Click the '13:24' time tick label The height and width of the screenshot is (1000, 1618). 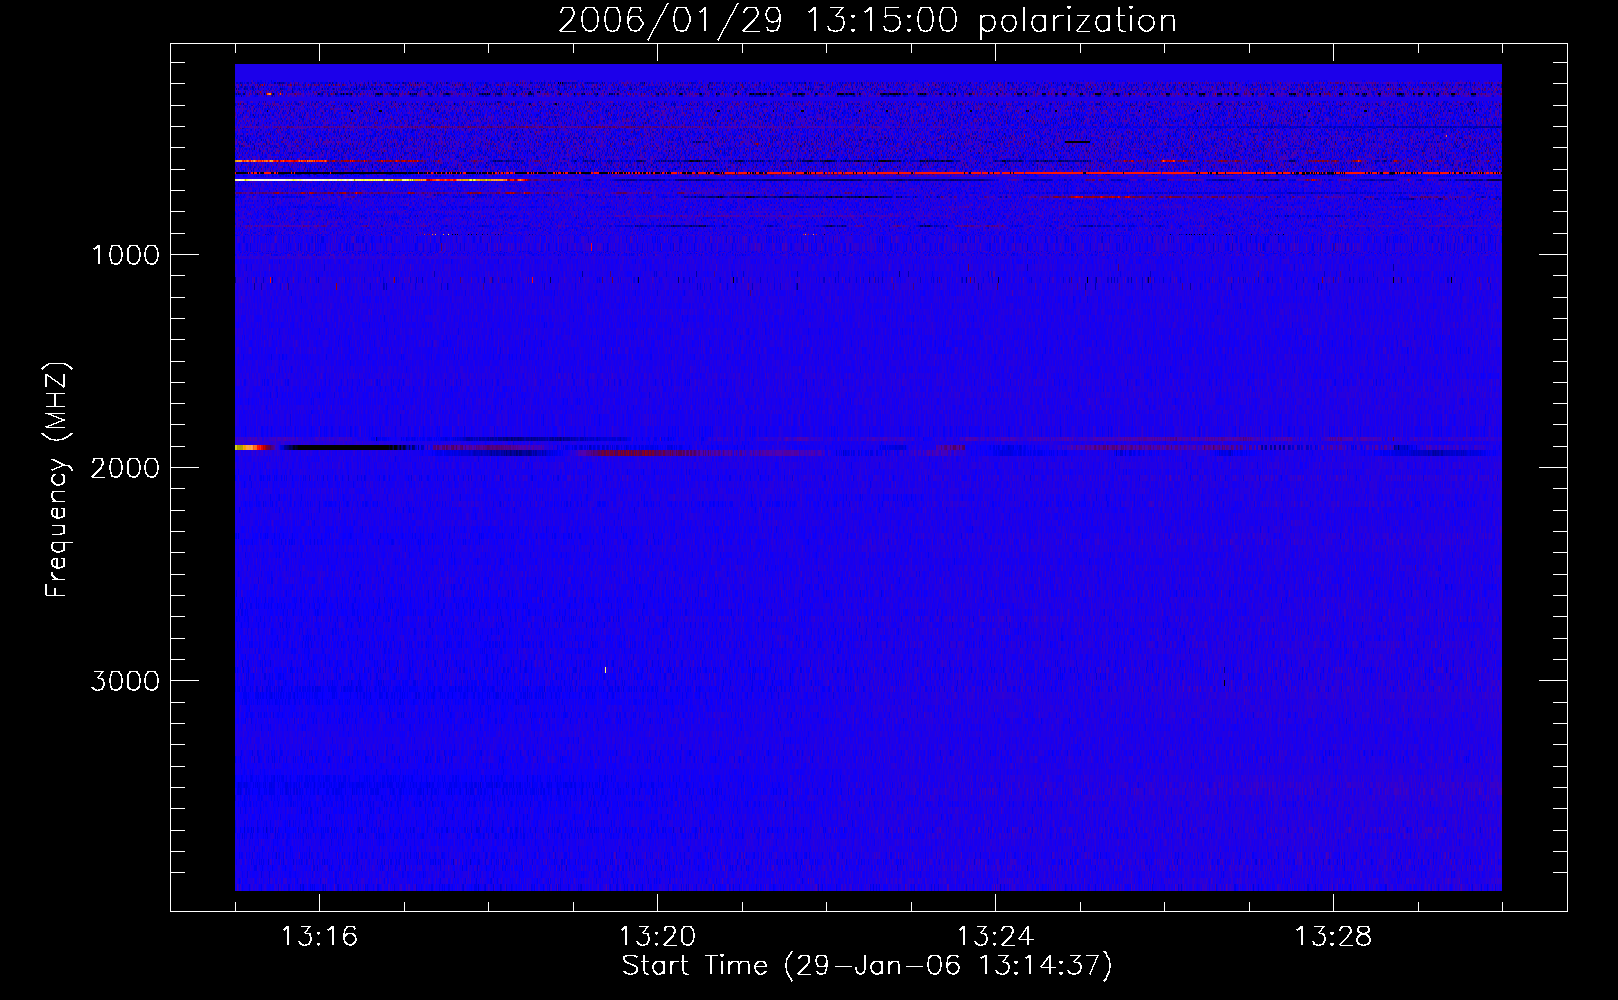tap(995, 937)
